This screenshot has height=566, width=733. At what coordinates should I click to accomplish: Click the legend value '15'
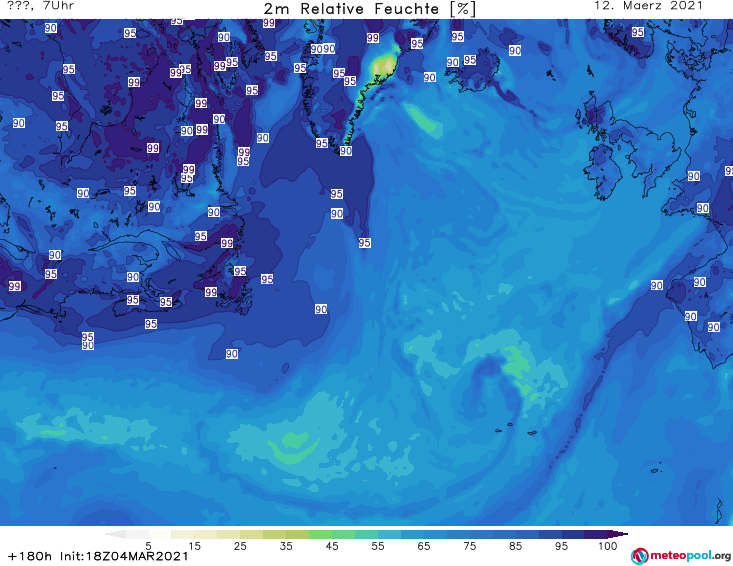194,546
